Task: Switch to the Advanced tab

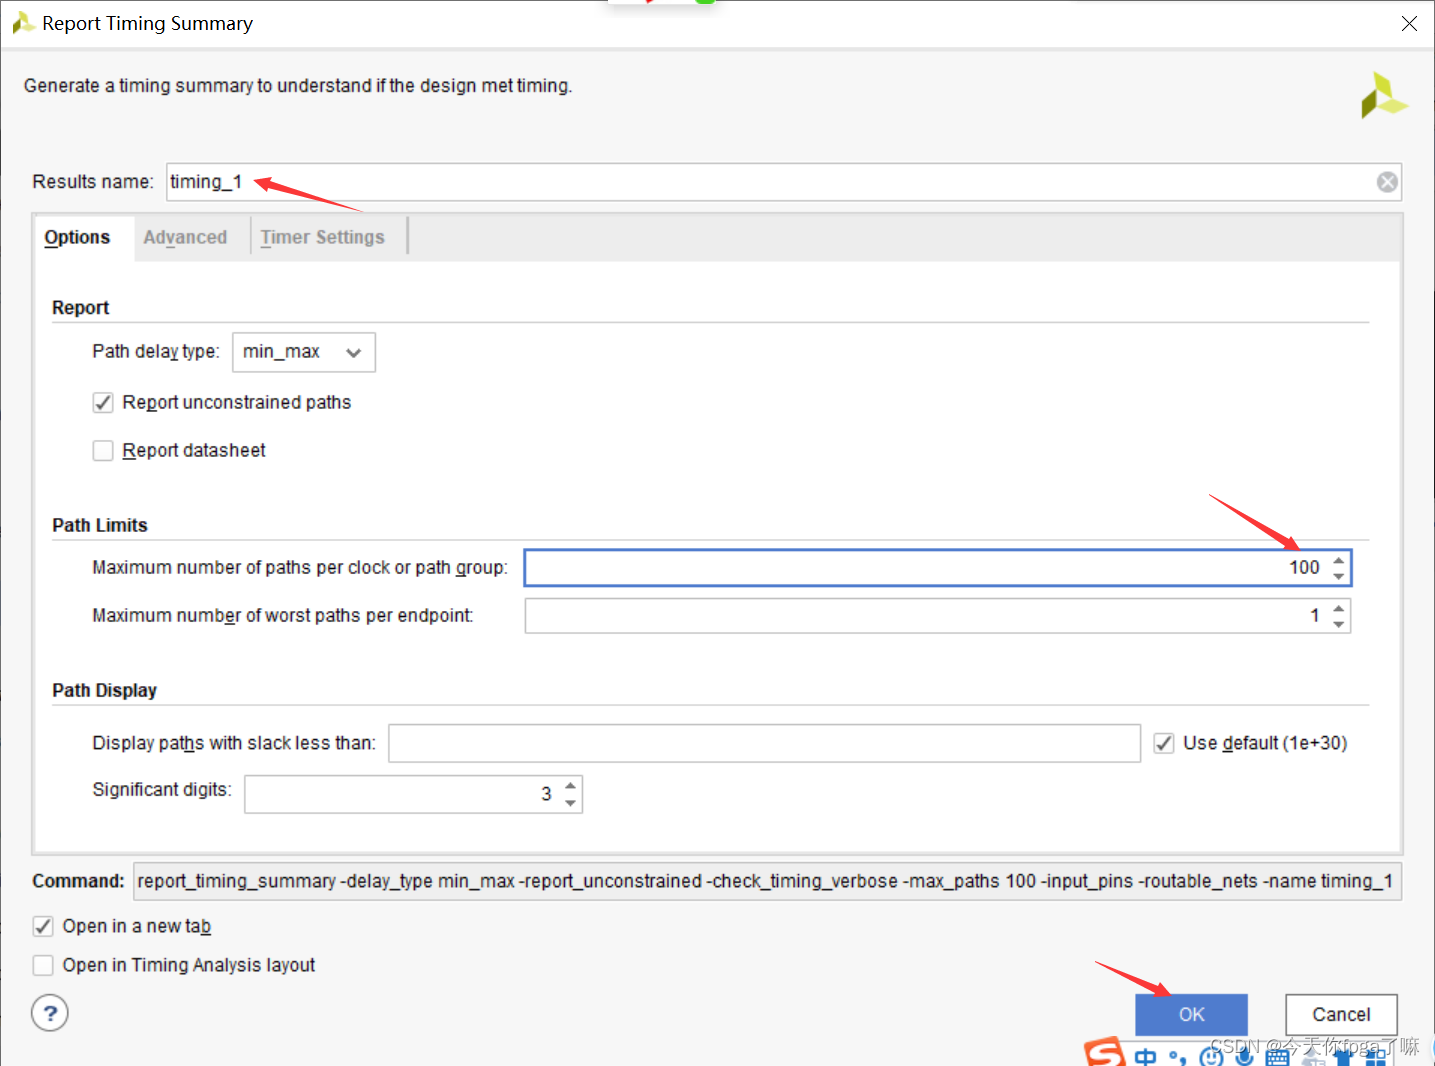Action: point(185,238)
